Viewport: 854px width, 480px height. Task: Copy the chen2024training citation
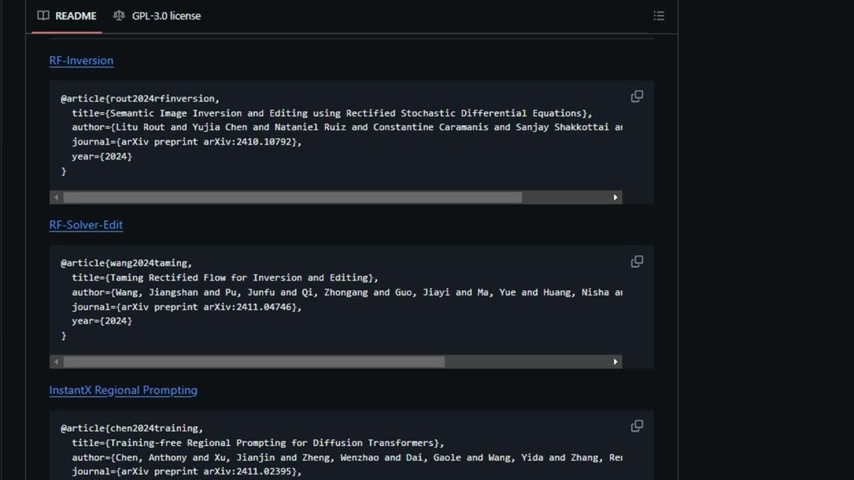(x=637, y=426)
